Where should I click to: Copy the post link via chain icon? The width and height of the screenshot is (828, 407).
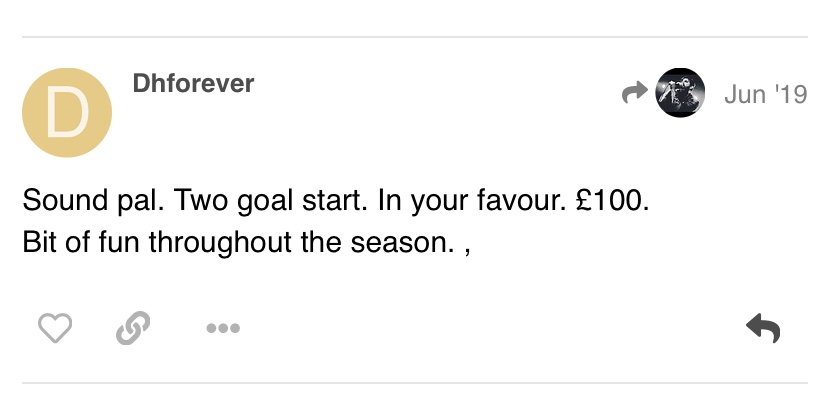pos(133,328)
